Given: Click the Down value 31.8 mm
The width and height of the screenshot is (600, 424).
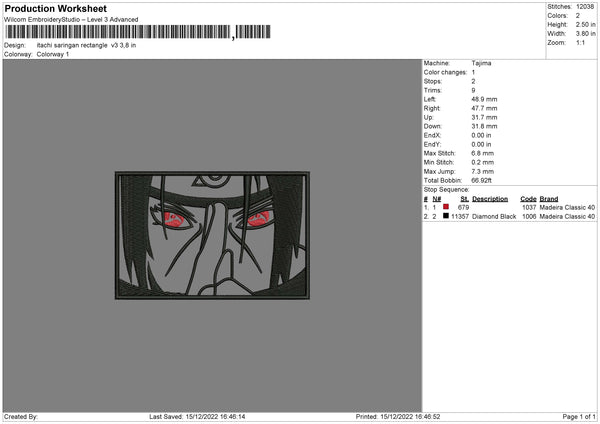Looking at the screenshot, I should tap(484, 126).
